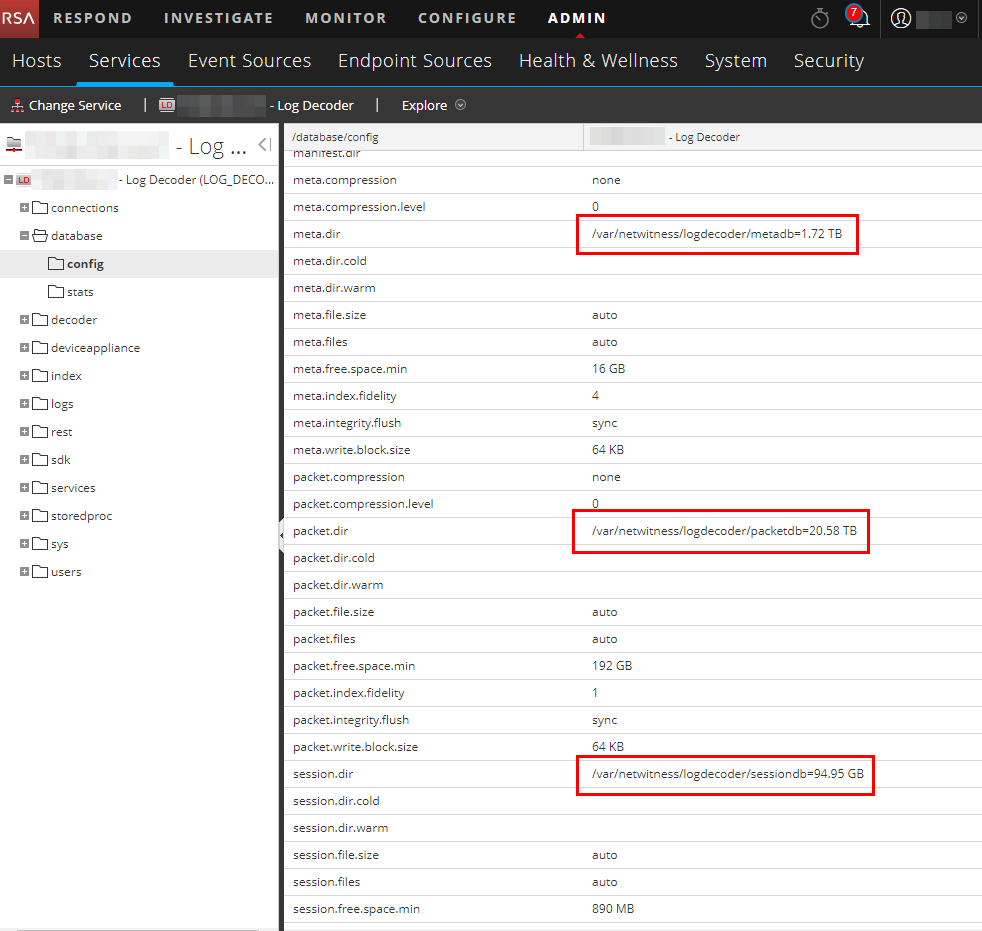Screen dimensions: 982x931
Task: Expand the connections tree node
Action: click(25, 208)
